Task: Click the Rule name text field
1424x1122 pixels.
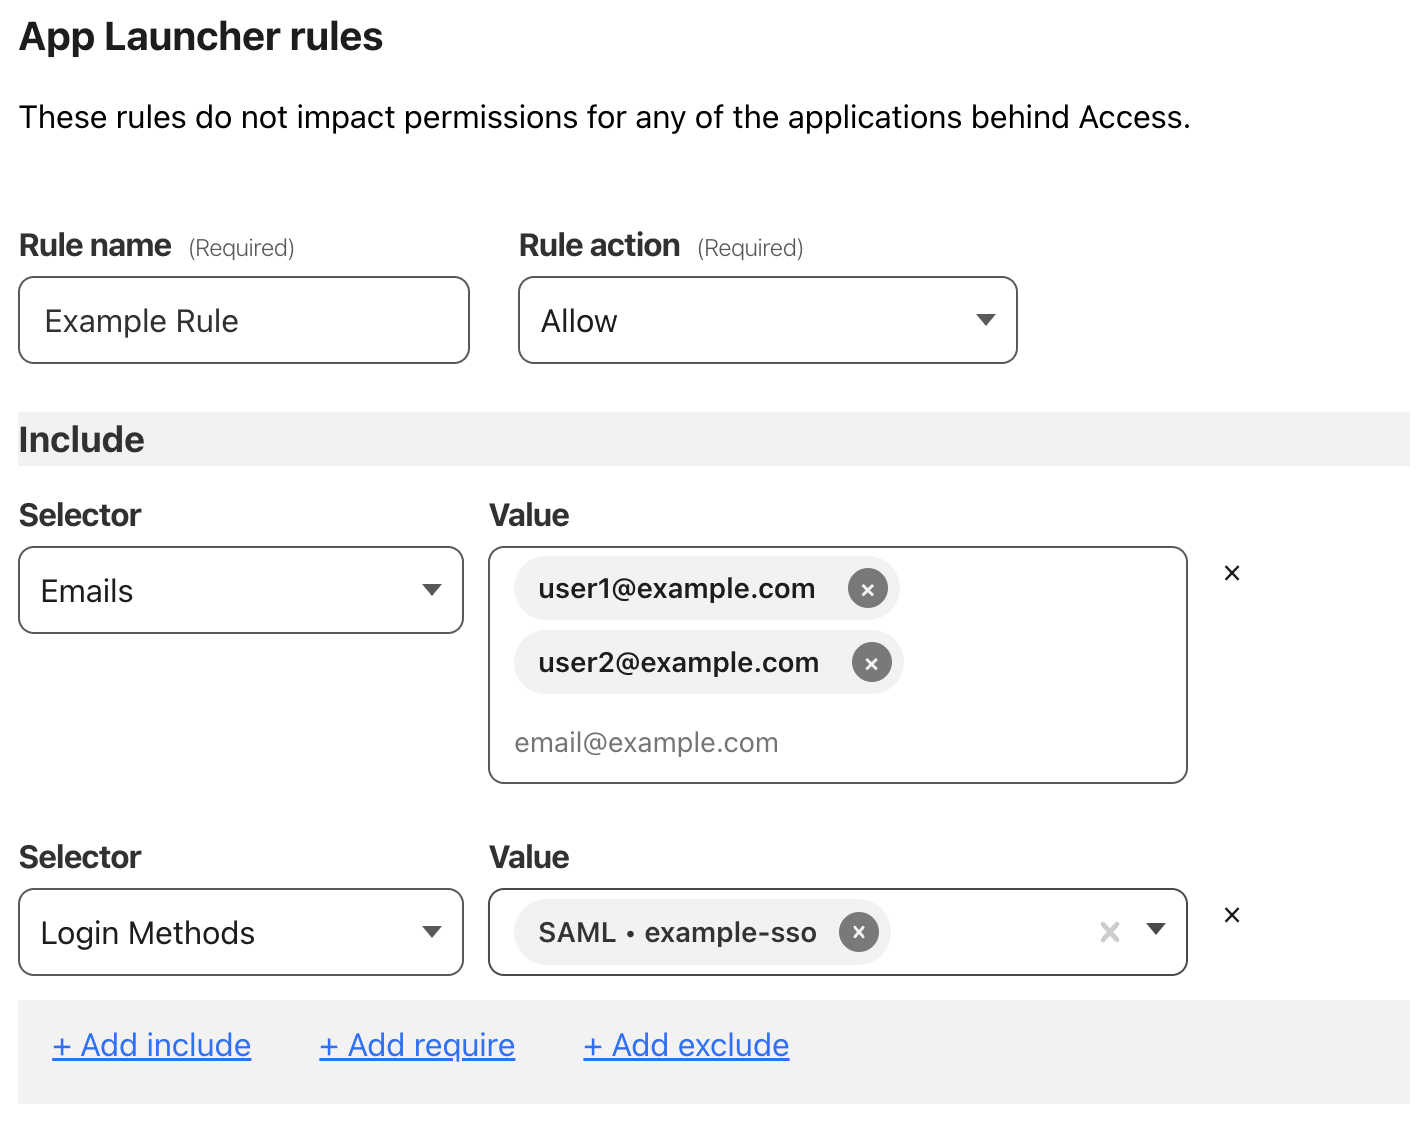Action: pyautogui.click(x=243, y=320)
